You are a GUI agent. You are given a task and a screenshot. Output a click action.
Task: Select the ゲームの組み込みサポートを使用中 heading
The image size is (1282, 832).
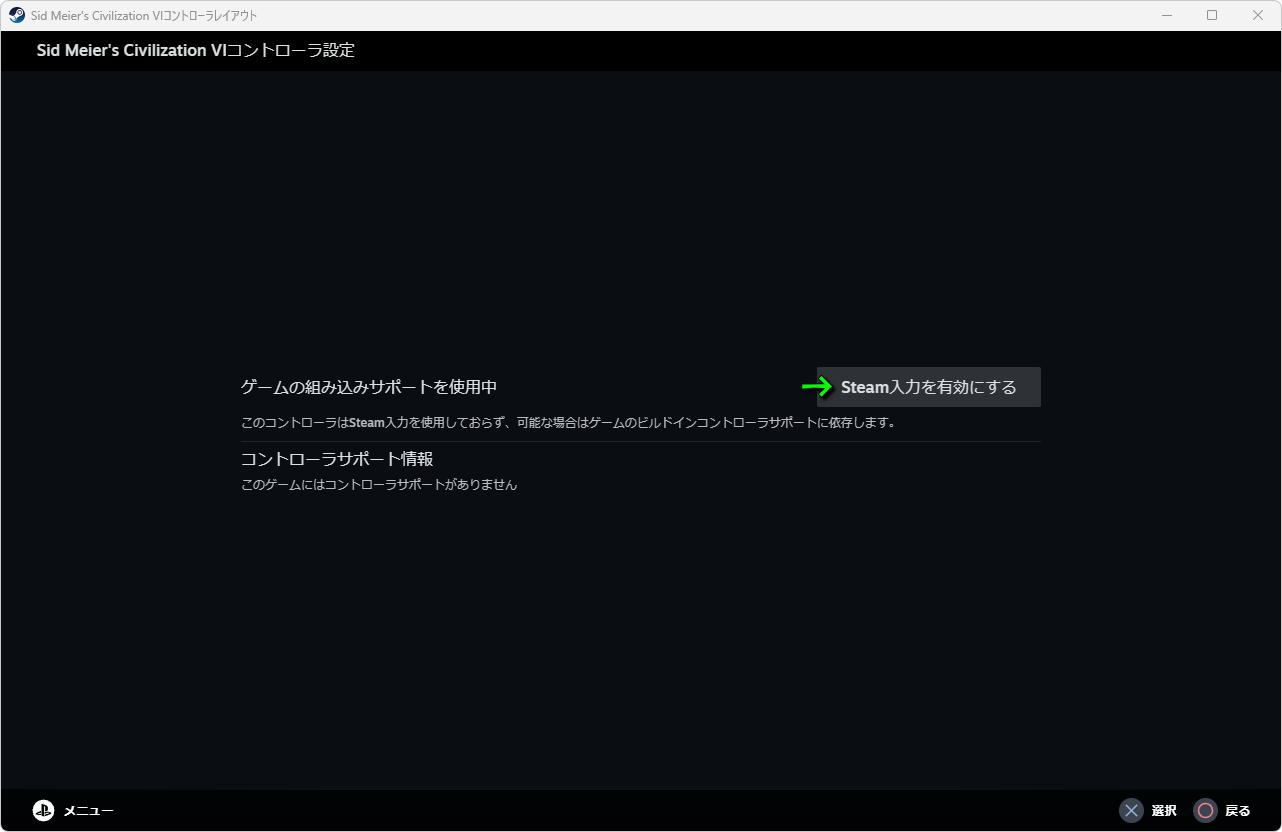[x=369, y=387]
